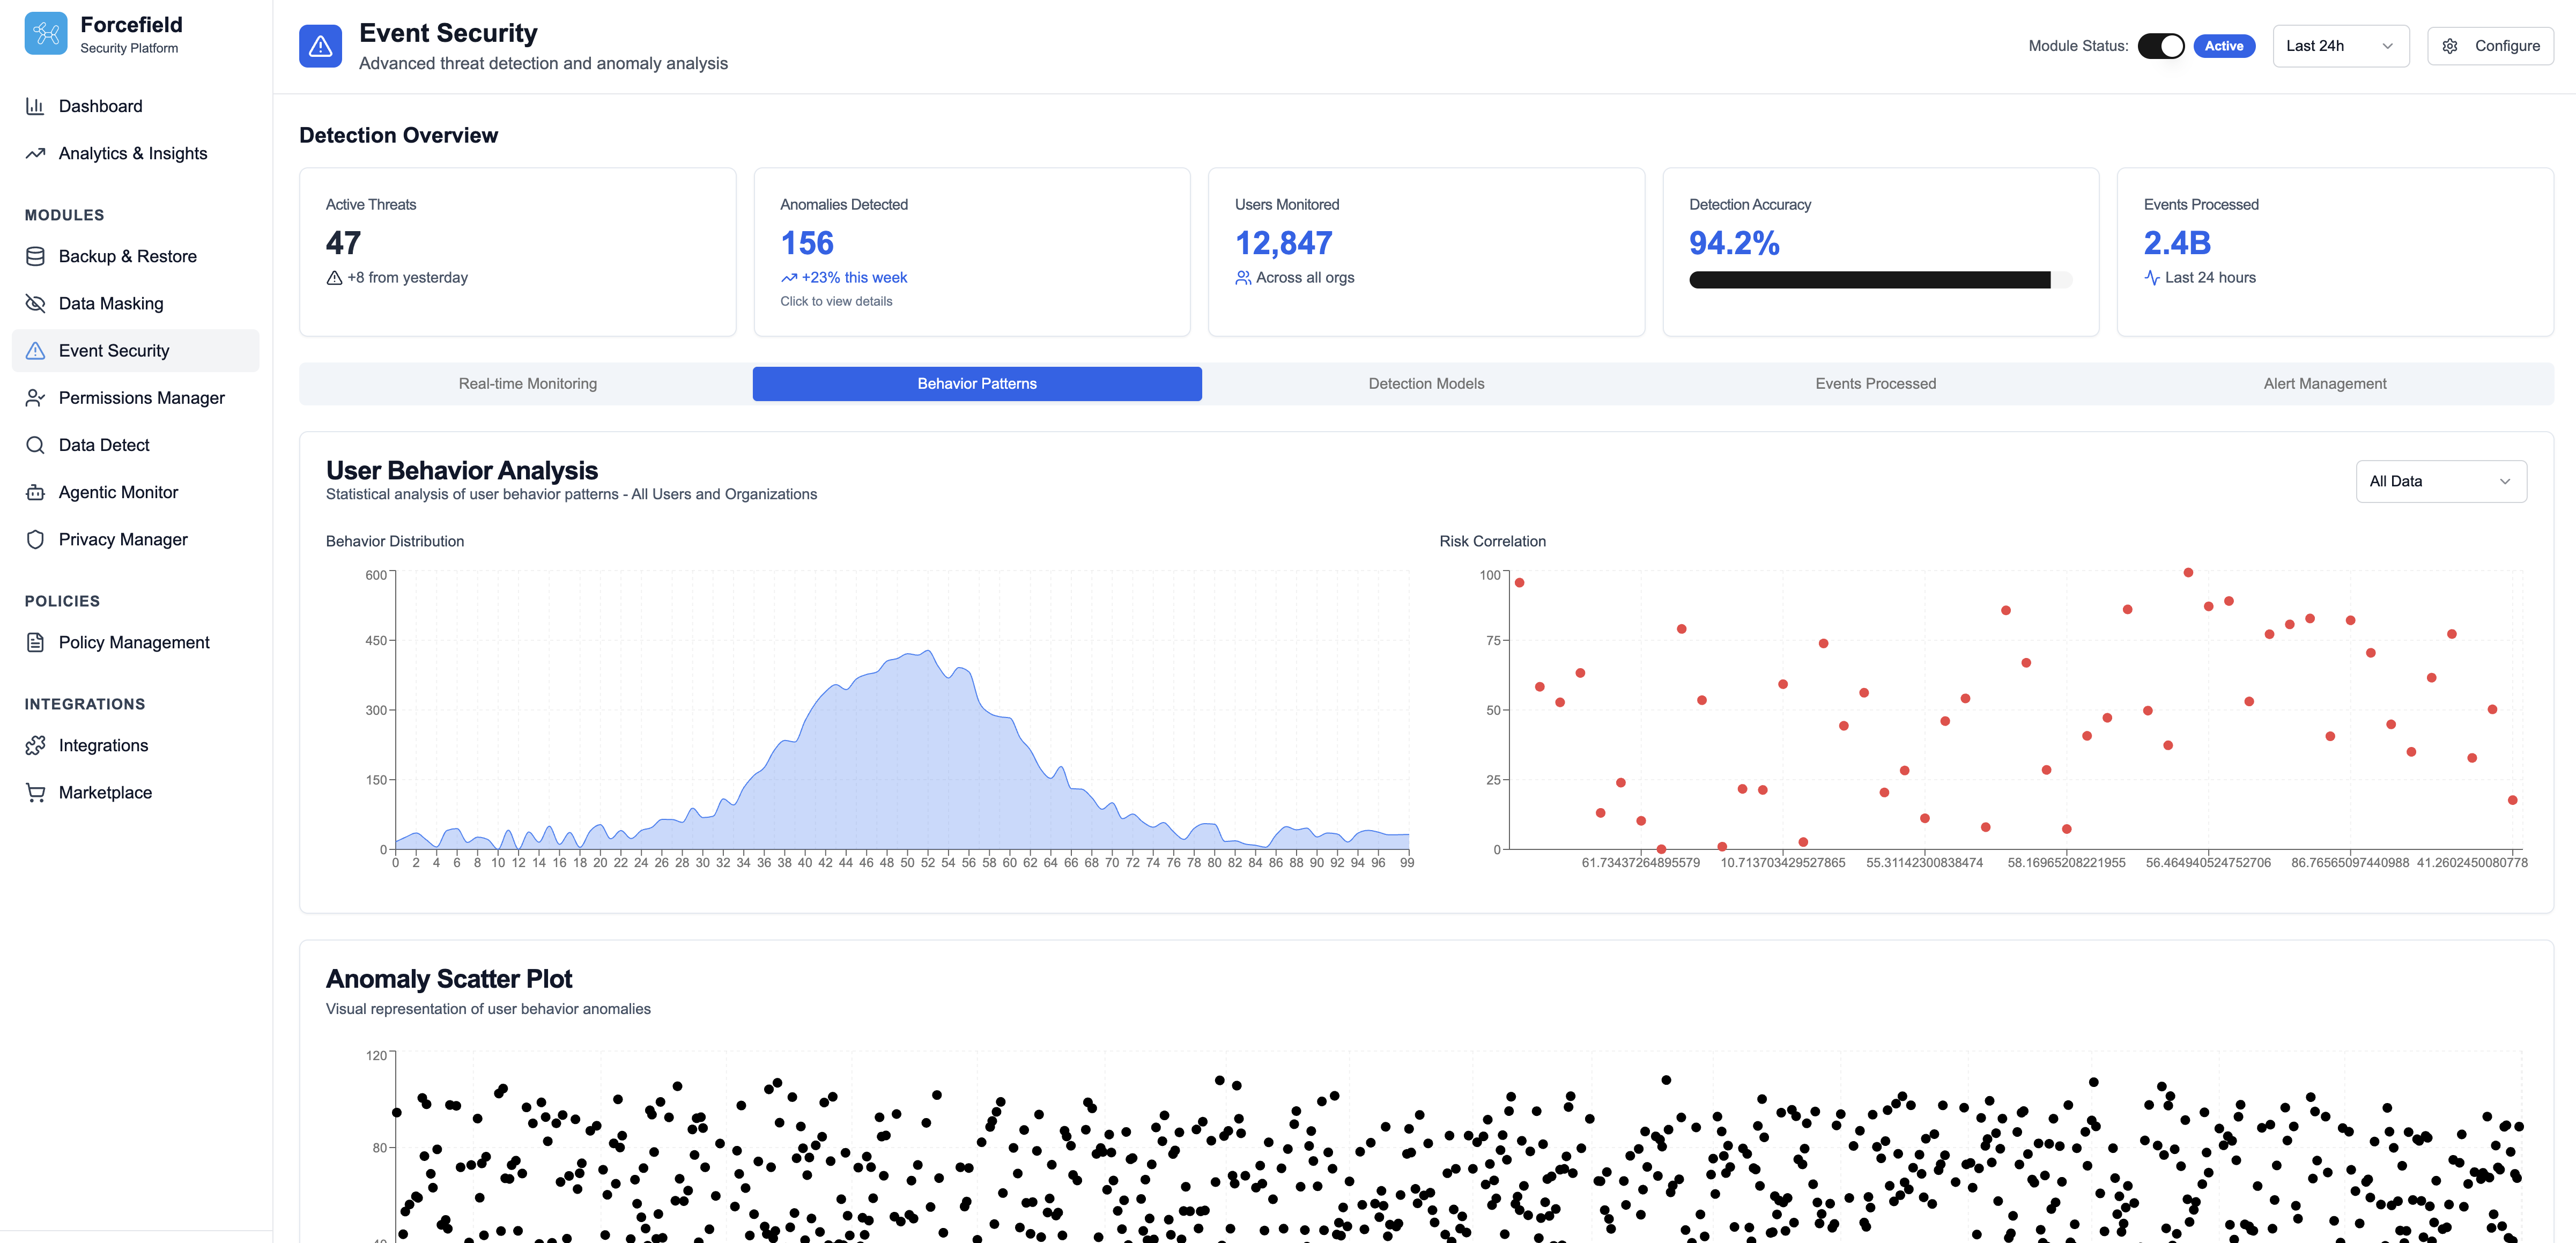The width and height of the screenshot is (2576, 1243).
Task: Click the Configure button
Action: (2490, 46)
